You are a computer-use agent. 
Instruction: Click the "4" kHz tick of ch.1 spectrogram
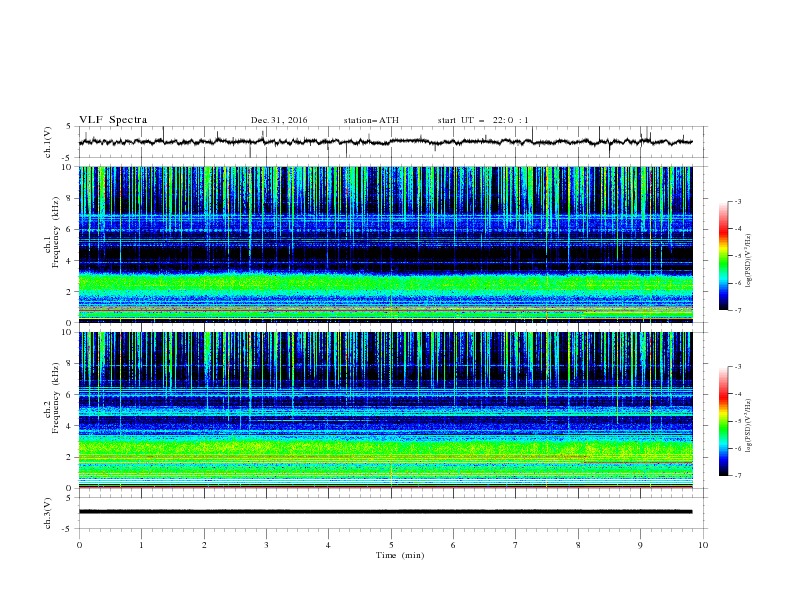coord(70,261)
